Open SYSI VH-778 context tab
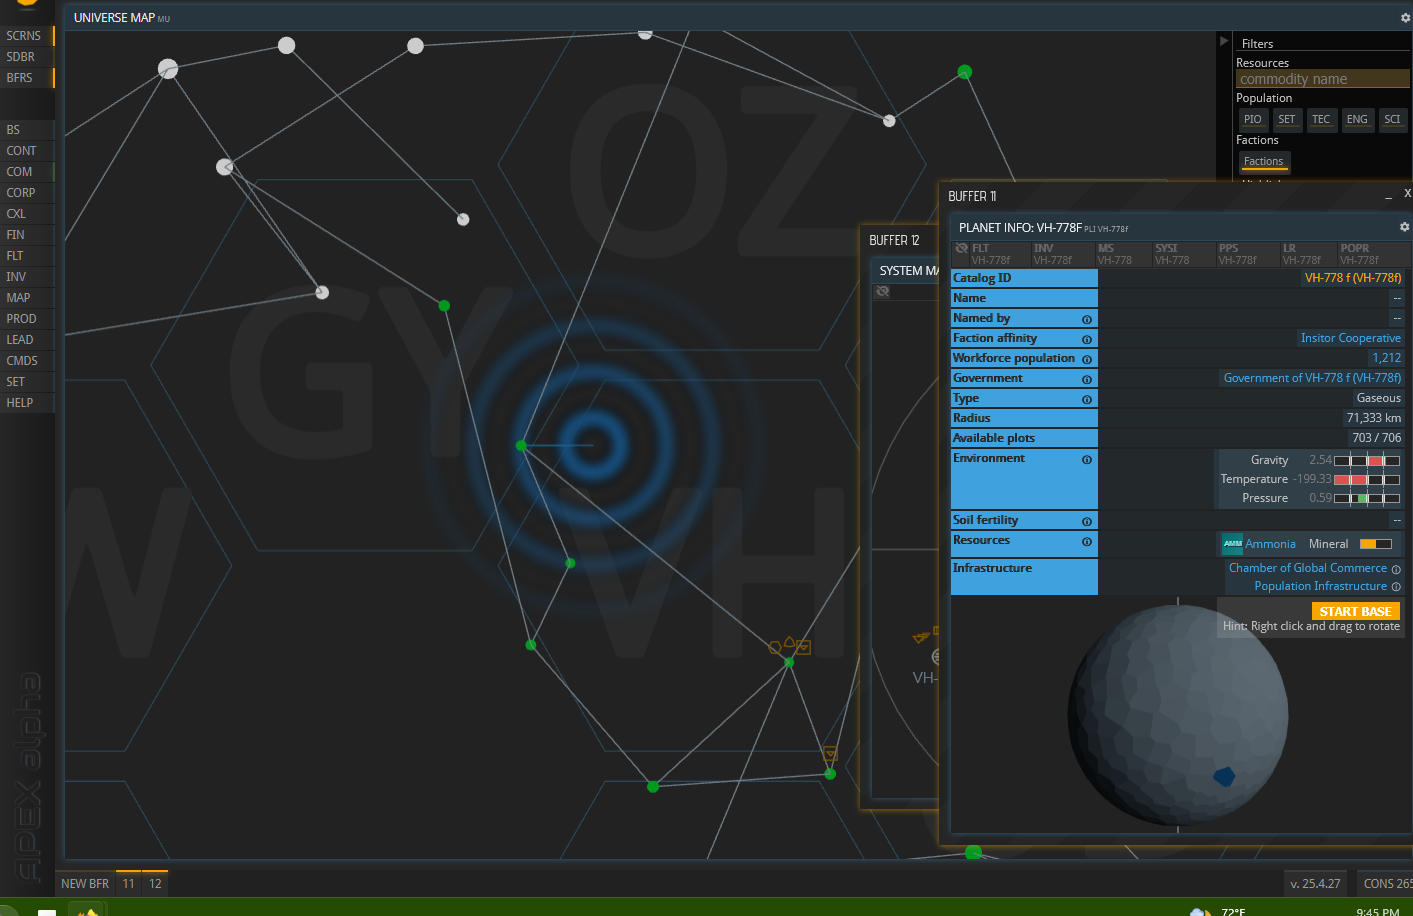Image resolution: width=1413 pixels, height=916 pixels. pos(1184,254)
